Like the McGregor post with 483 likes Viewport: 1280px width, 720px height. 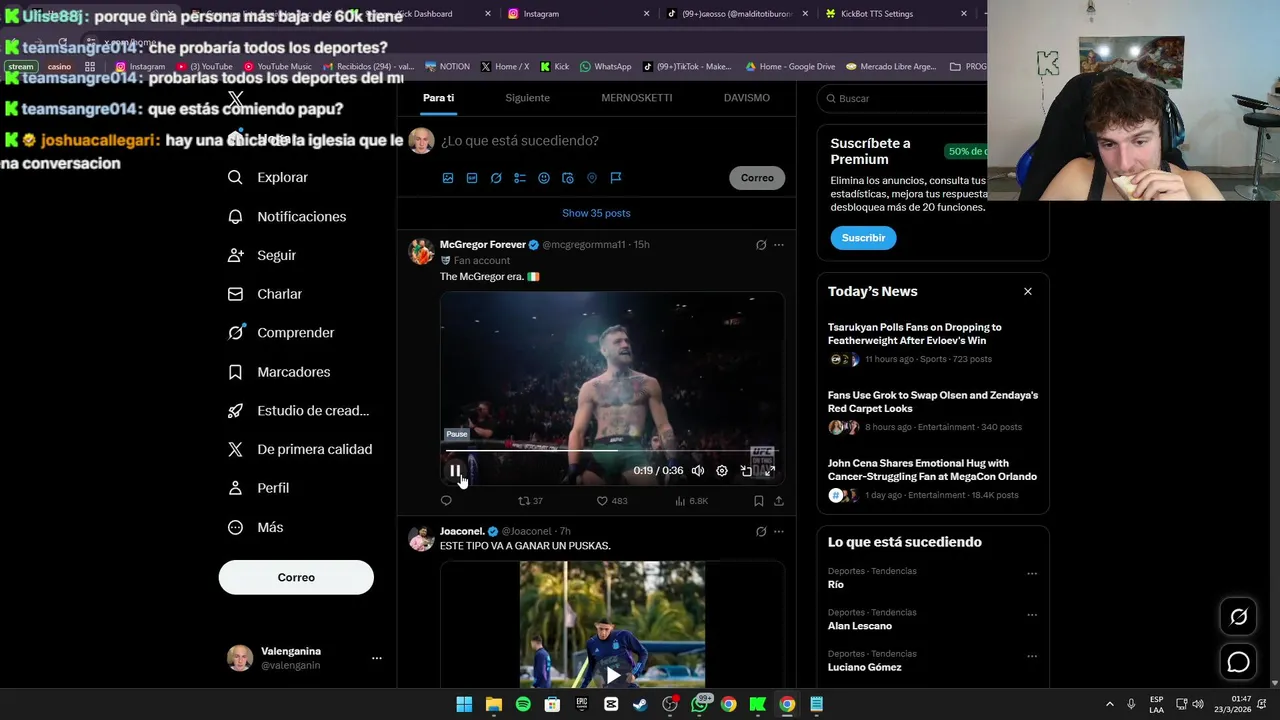tap(612, 501)
